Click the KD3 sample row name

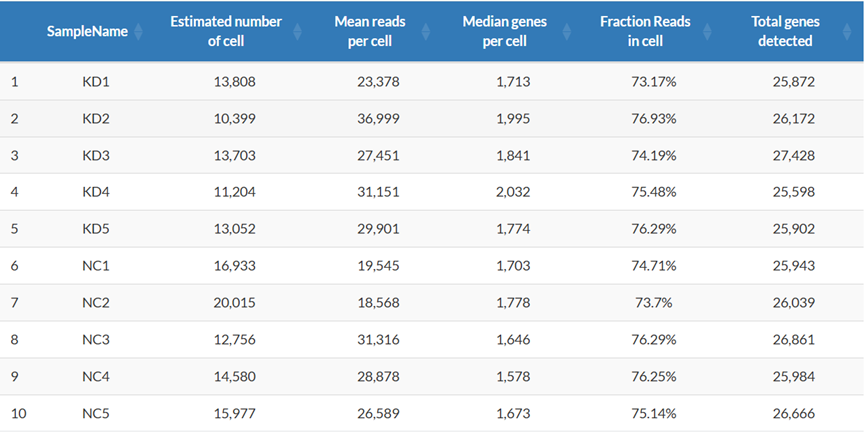[94, 156]
